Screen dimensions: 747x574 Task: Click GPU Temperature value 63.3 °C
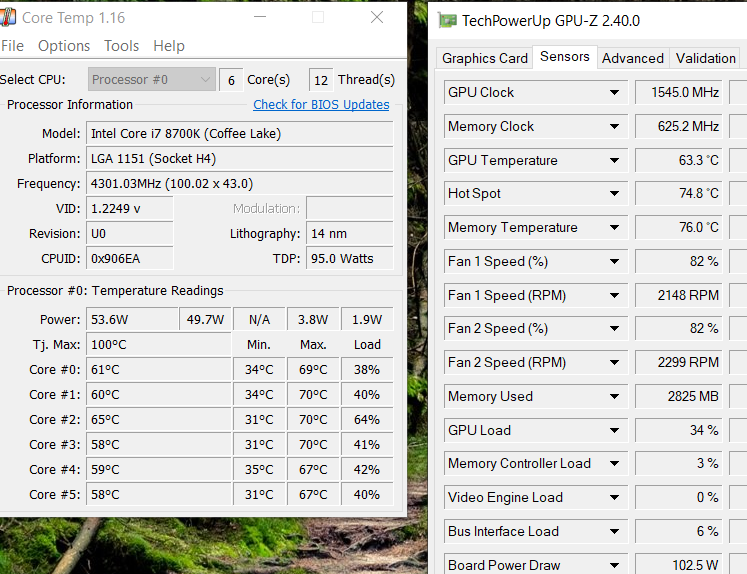pos(679,160)
